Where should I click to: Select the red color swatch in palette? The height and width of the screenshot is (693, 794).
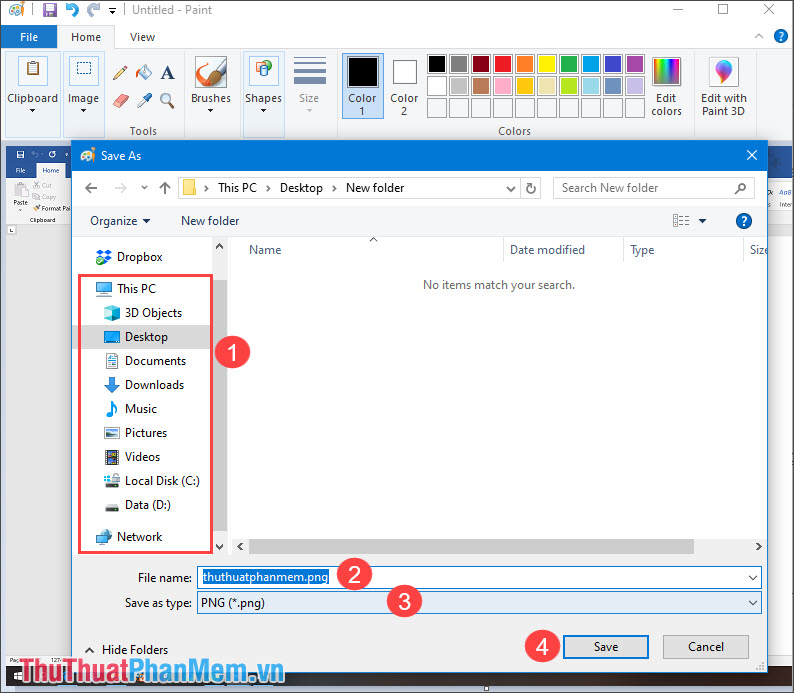coord(503,64)
